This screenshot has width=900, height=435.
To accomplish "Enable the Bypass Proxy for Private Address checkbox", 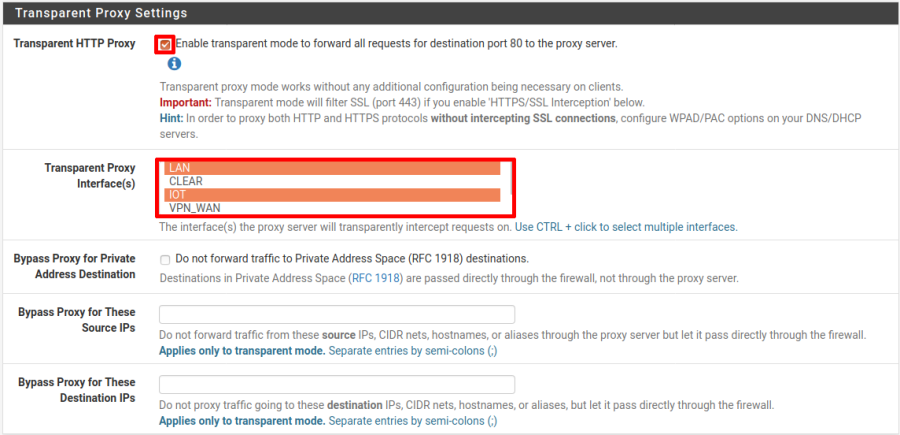I will coord(164,259).
